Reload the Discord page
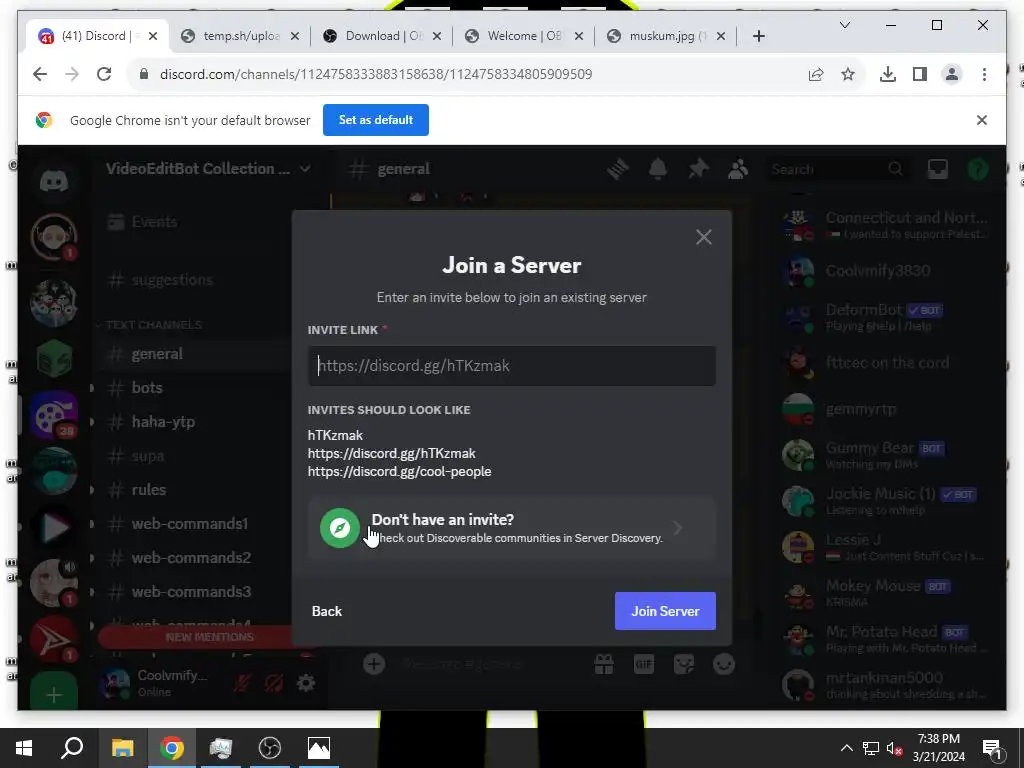This screenshot has height=768, width=1024. click(104, 74)
